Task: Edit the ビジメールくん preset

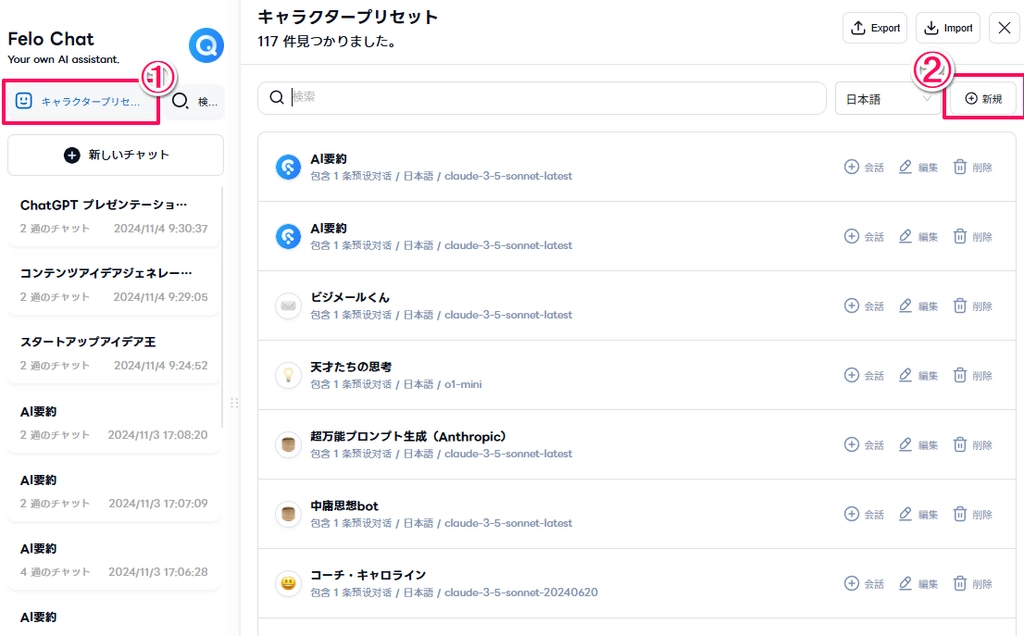Action: pyautogui.click(x=918, y=306)
